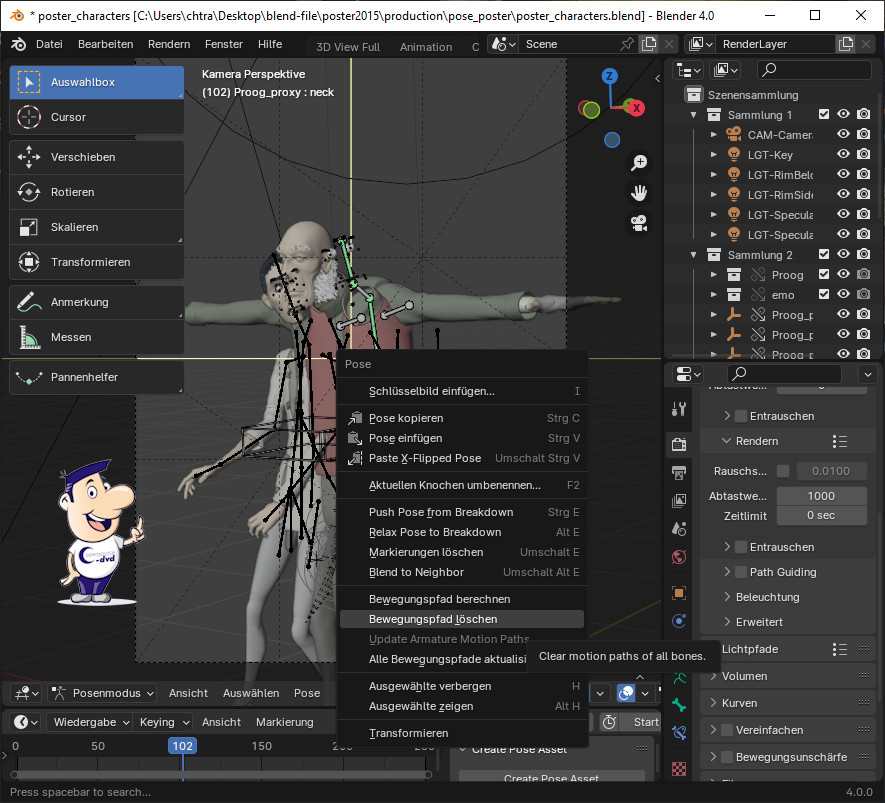Open the Bearbeiten menu in the menu bar

(105, 44)
